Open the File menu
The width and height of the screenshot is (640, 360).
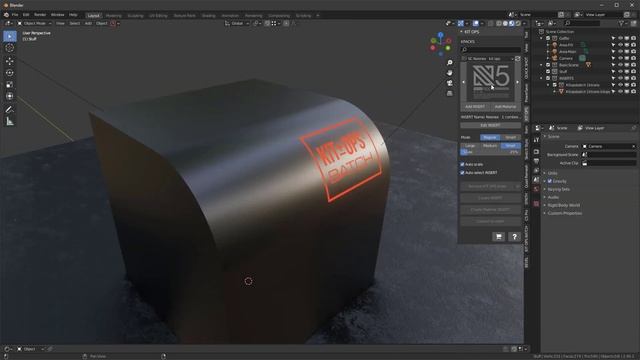pyautogui.click(x=15, y=15)
